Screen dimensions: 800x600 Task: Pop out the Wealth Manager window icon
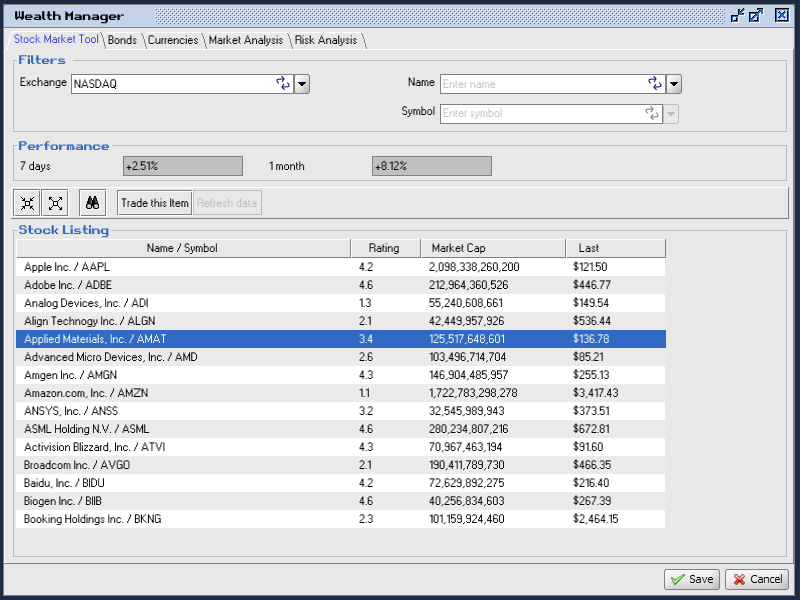coord(756,15)
